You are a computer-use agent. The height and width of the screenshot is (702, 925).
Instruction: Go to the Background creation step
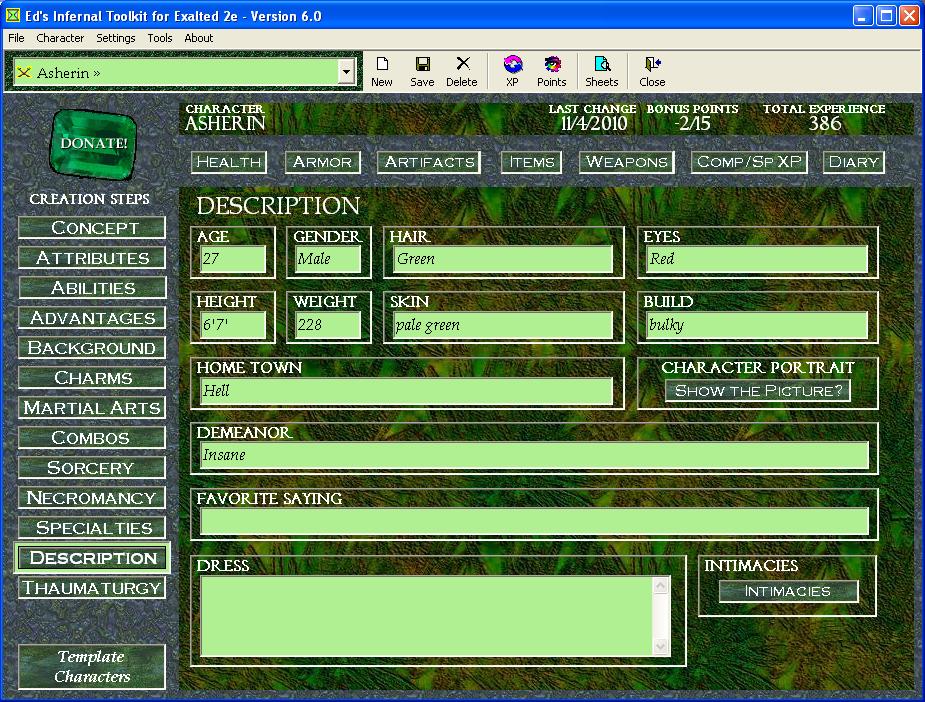point(92,348)
